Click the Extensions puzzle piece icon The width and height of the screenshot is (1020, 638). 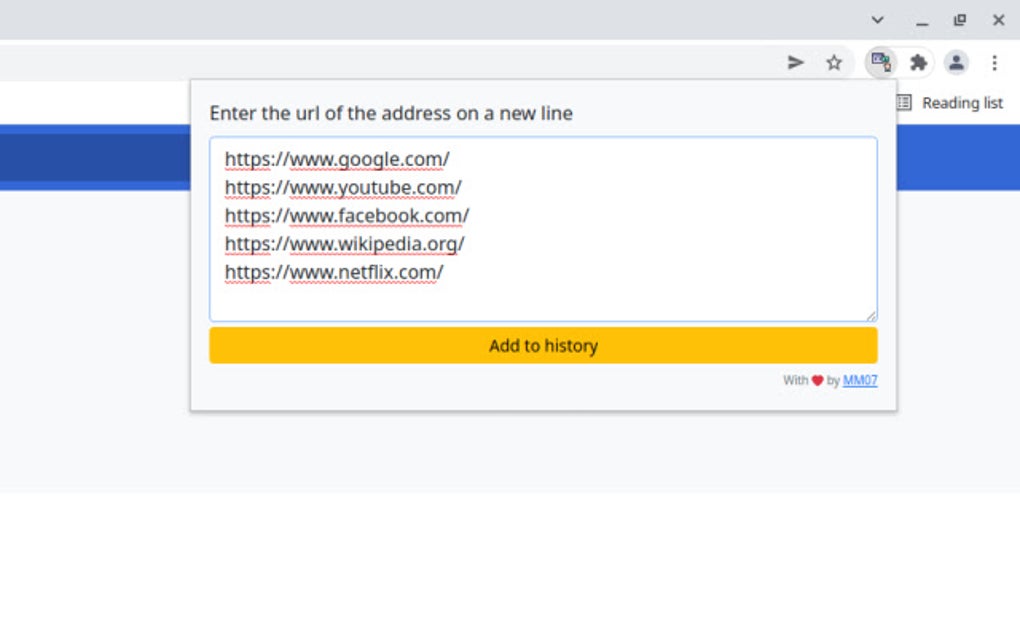click(x=919, y=62)
